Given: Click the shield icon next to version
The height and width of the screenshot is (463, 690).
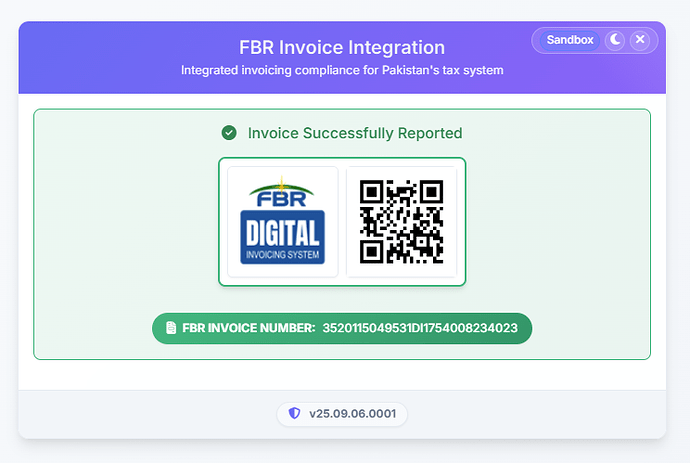Looking at the screenshot, I should click(x=294, y=413).
